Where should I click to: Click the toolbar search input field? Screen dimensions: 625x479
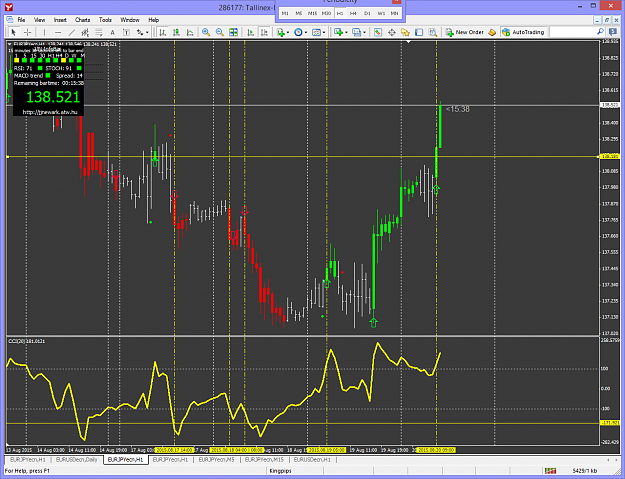(572, 32)
